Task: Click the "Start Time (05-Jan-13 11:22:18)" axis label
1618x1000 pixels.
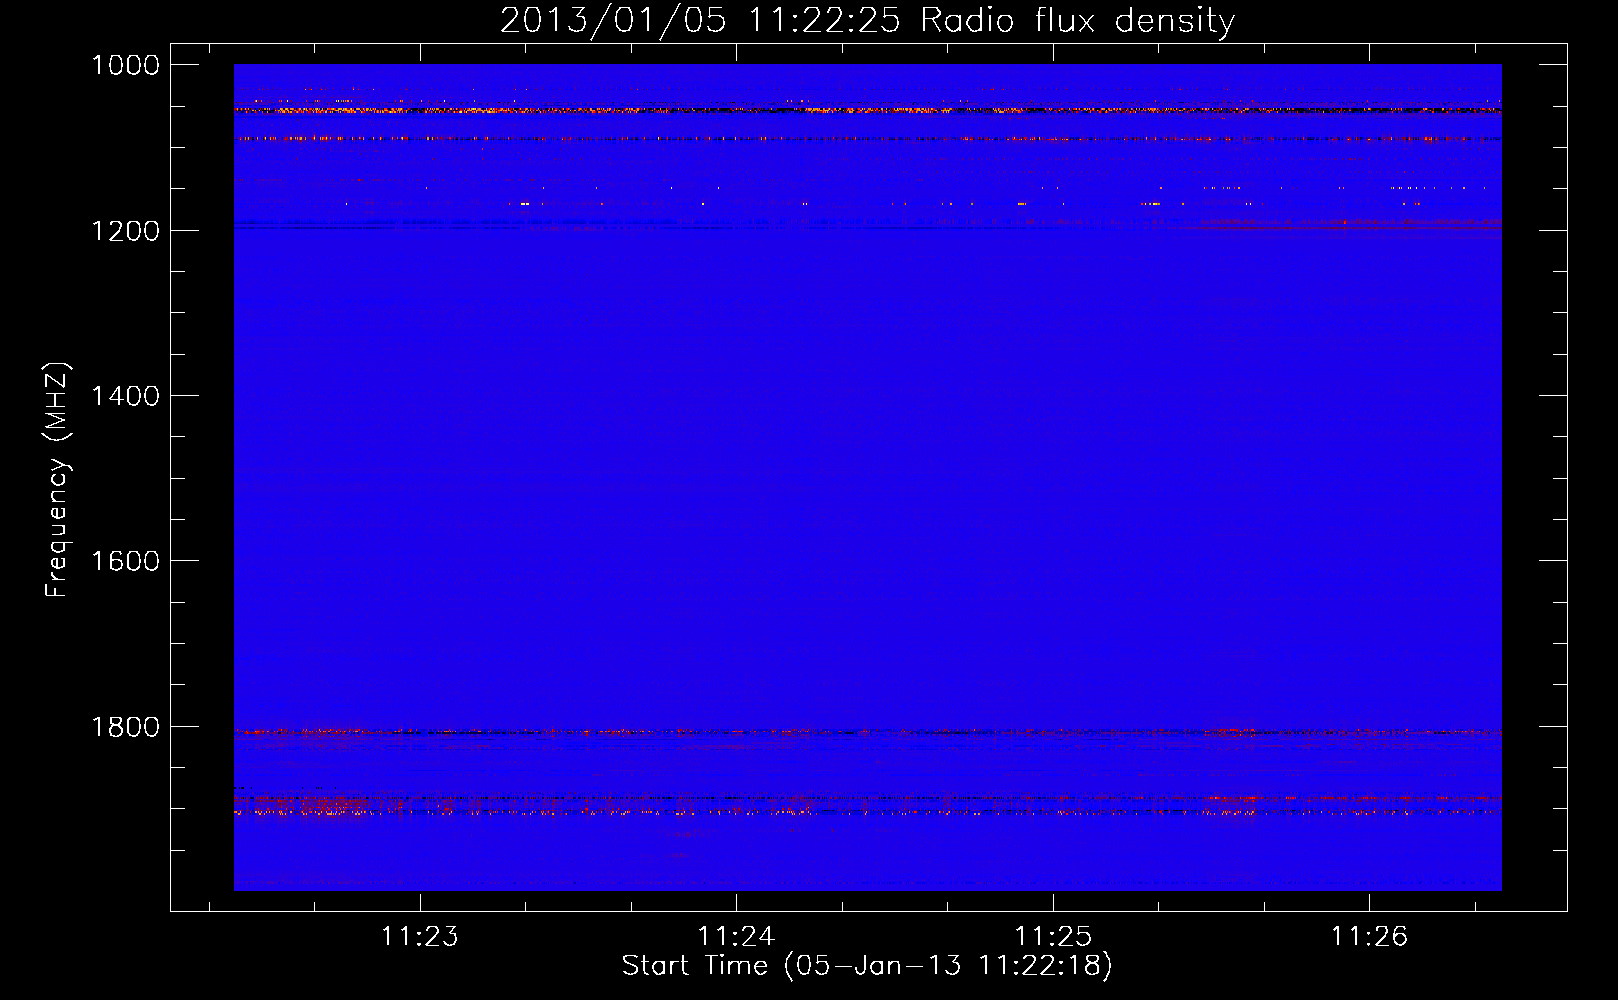Action: tap(867, 966)
